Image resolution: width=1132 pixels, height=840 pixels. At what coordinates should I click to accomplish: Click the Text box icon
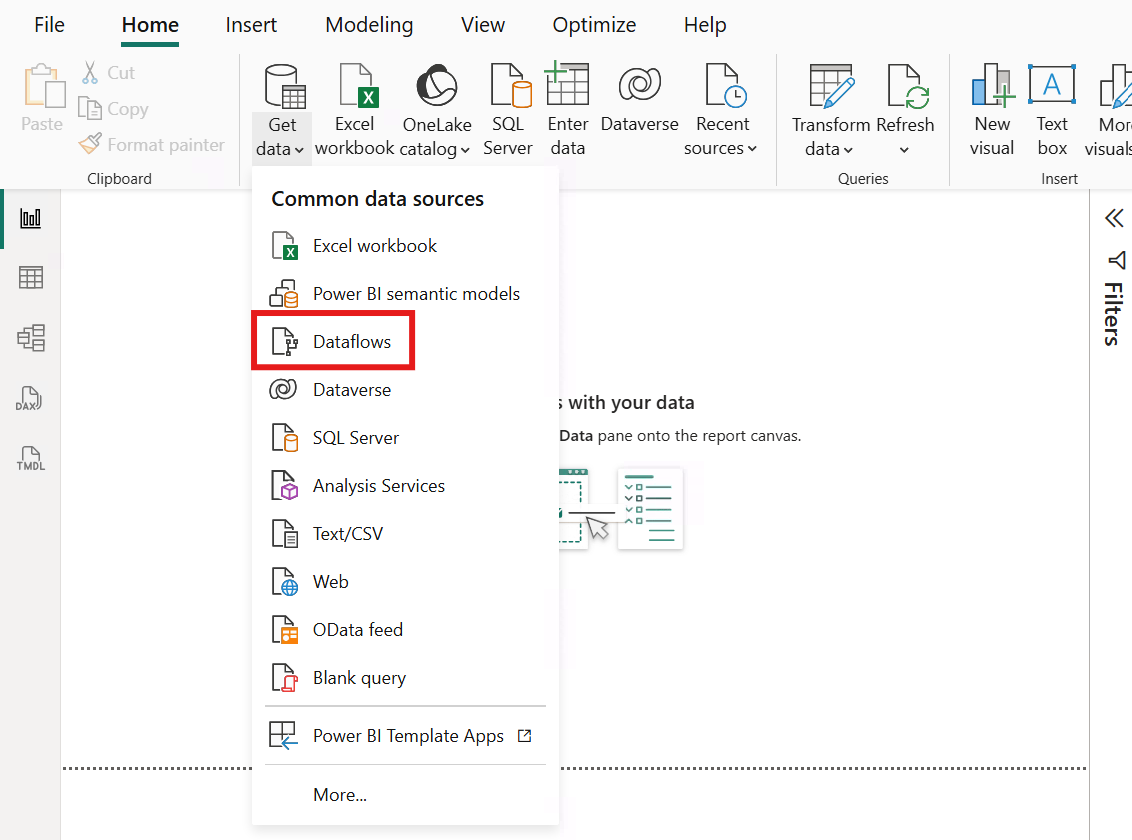[x=1052, y=84]
